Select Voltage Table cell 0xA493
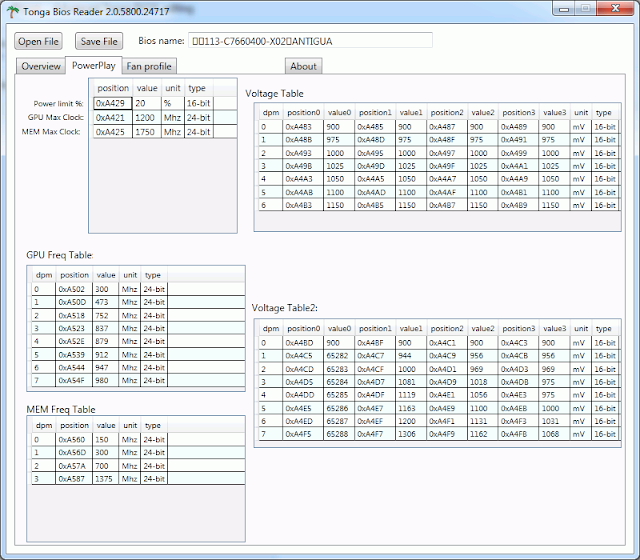Image resolution: width=640 pixels, height=560 pixels. (303, 153)
